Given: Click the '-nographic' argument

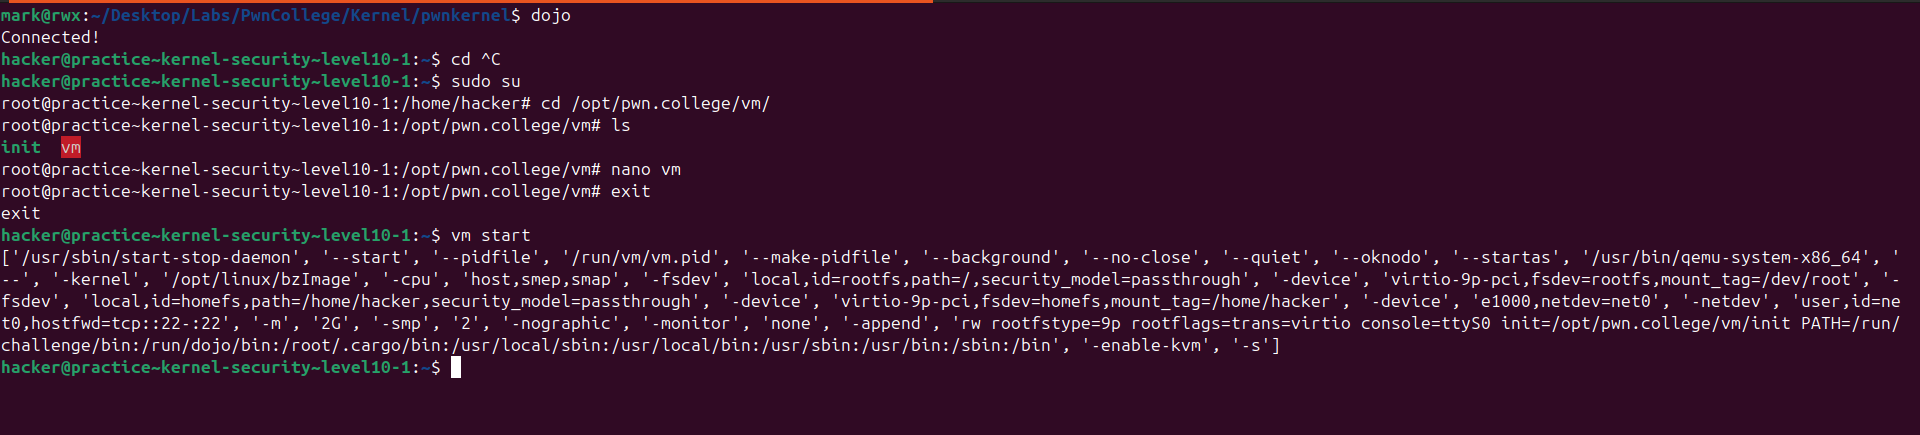Looking at the screenshot, I should pos(566,324).
